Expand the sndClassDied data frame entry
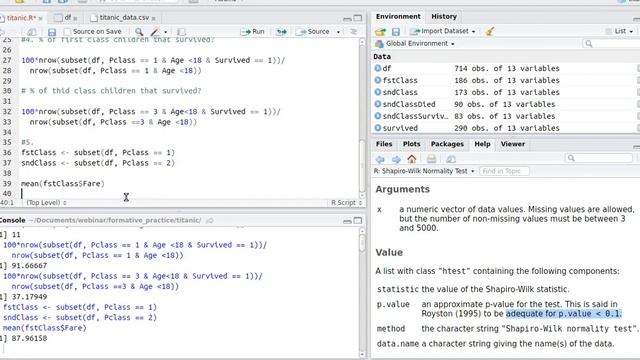Viewport: 640px width, 360px height. (x=378, y=104)
